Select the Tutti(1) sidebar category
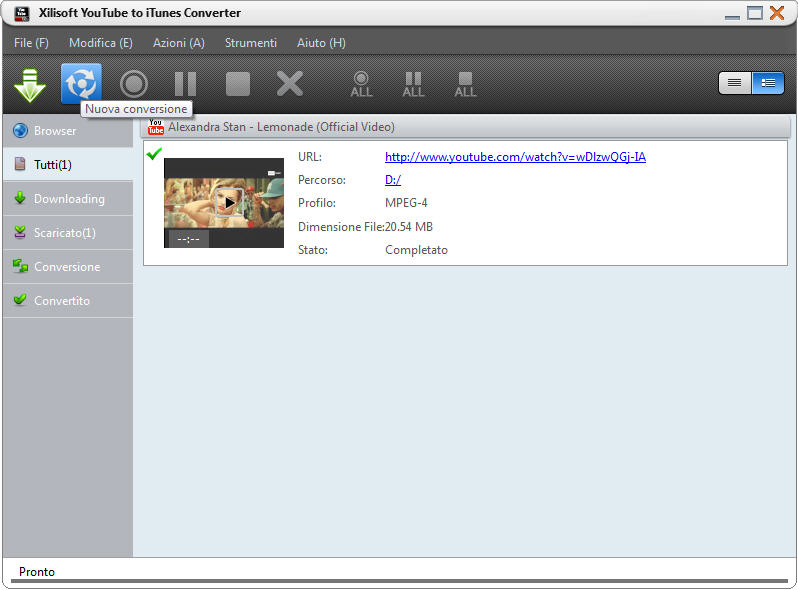Image resolution: width=798 pixels, height=590 pixels. pyautogui.click(x=68, y=164)
